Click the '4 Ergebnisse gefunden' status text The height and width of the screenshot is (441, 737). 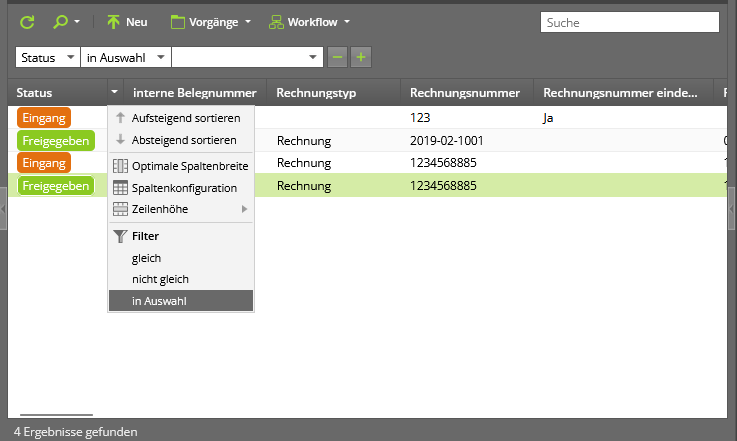(76, 432)
